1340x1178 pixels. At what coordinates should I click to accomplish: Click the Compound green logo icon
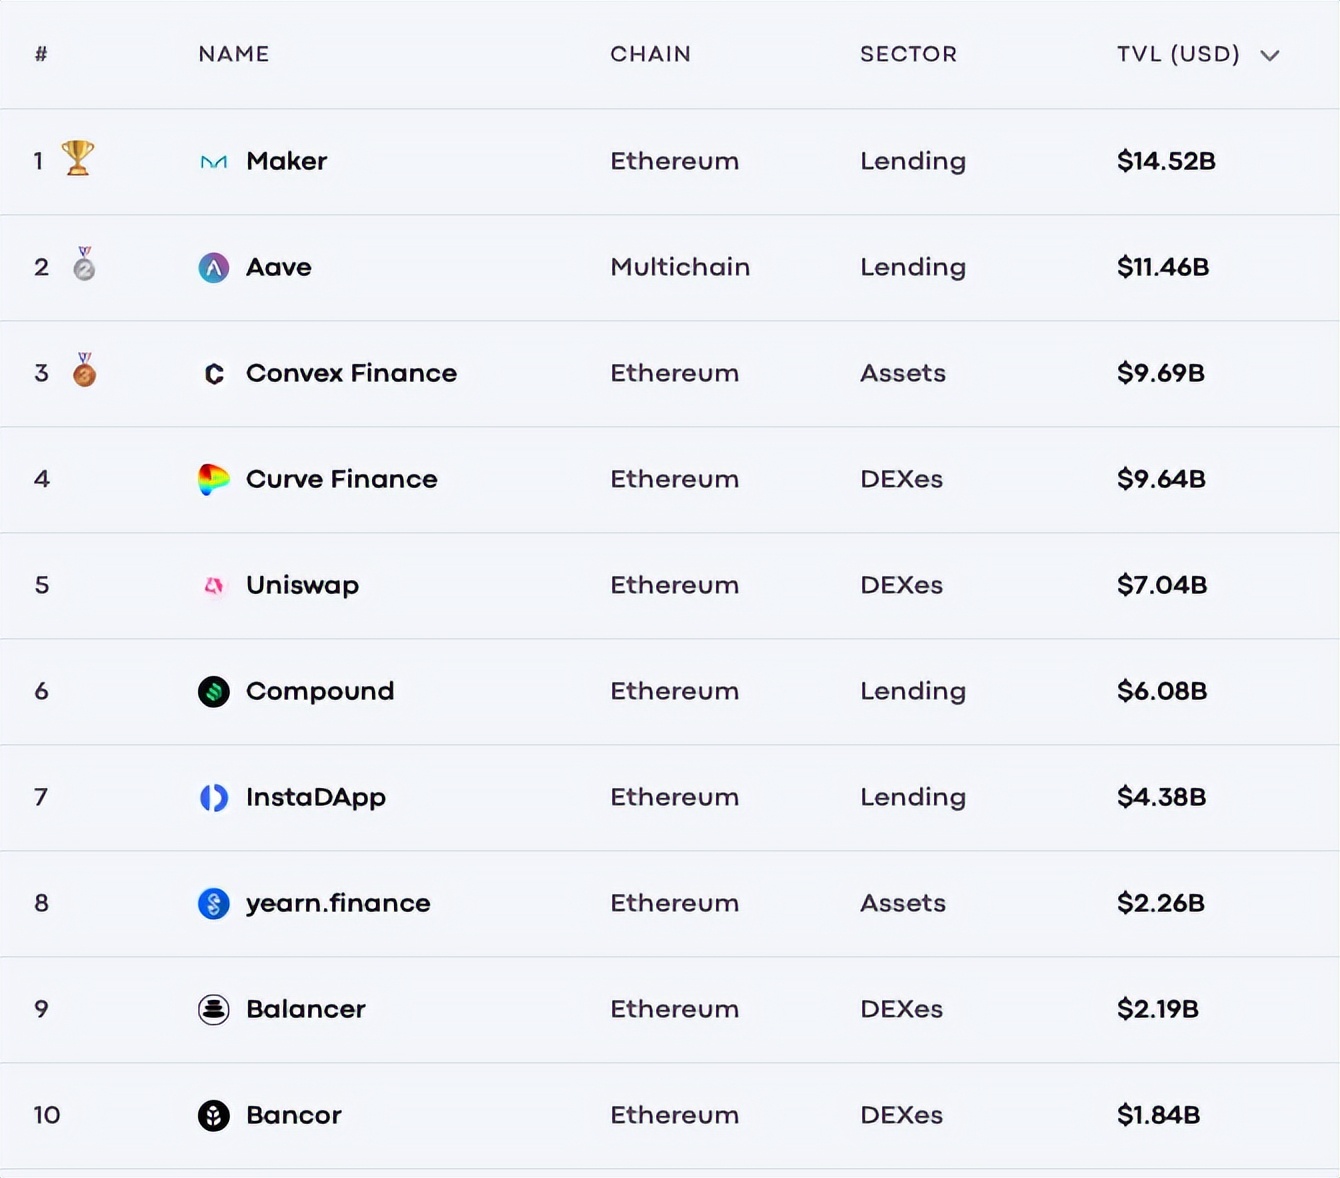click(213, 691)
